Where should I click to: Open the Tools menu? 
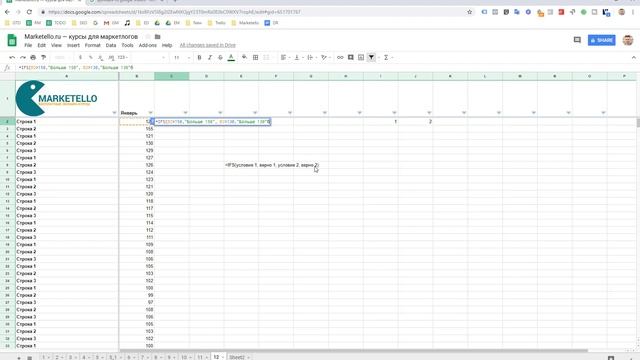[127, 45]
